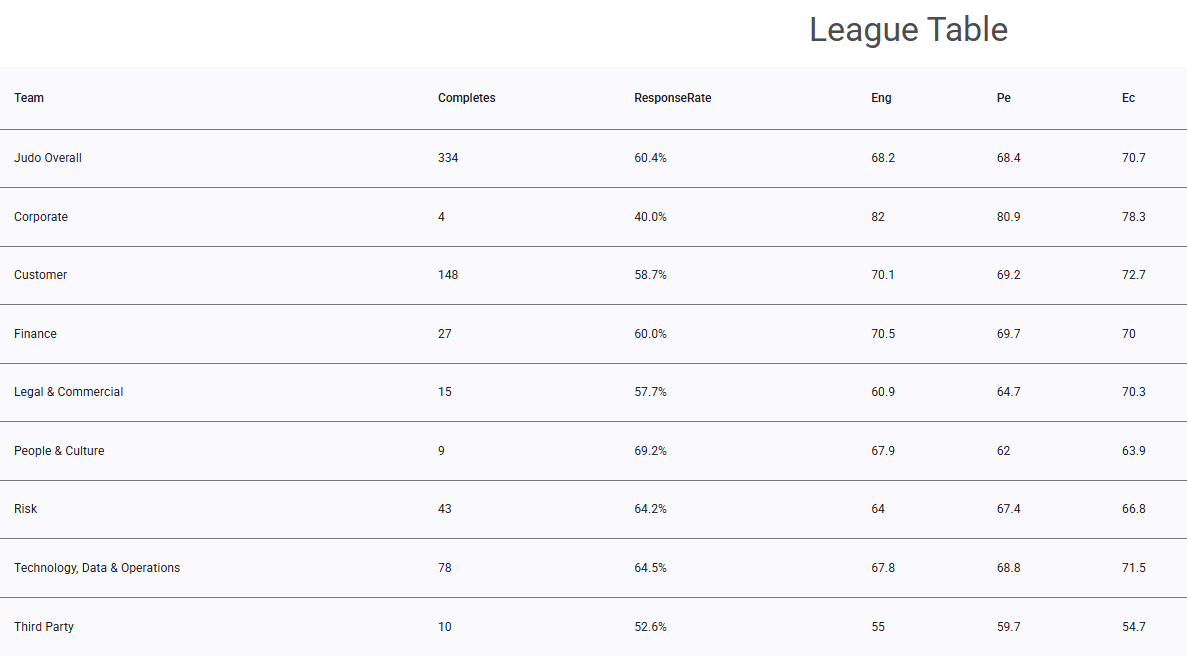Choose the People & Culture row
The height and width of the screenshot is (656, 1187).
point(594,451)
